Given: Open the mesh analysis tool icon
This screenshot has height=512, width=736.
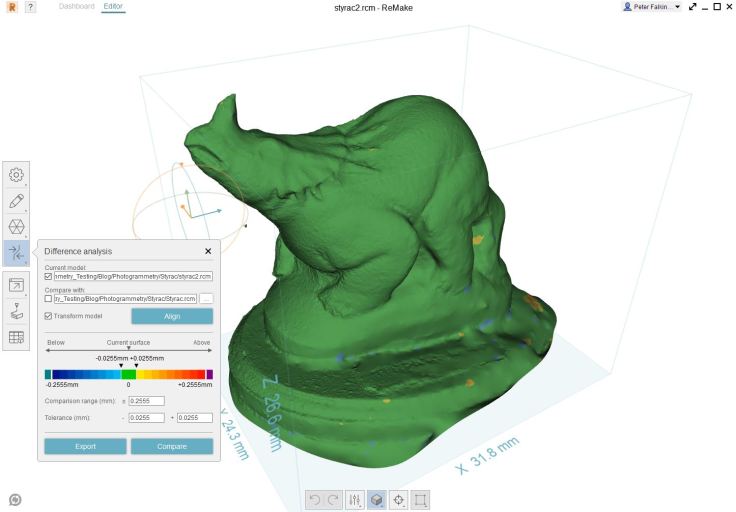Looking at the screenshot, I should click(16, 226).
